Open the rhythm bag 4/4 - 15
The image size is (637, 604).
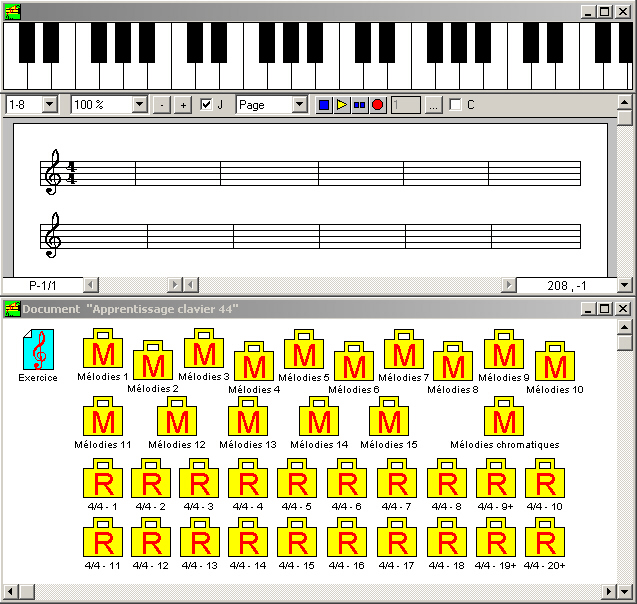(x=297, y=537)
